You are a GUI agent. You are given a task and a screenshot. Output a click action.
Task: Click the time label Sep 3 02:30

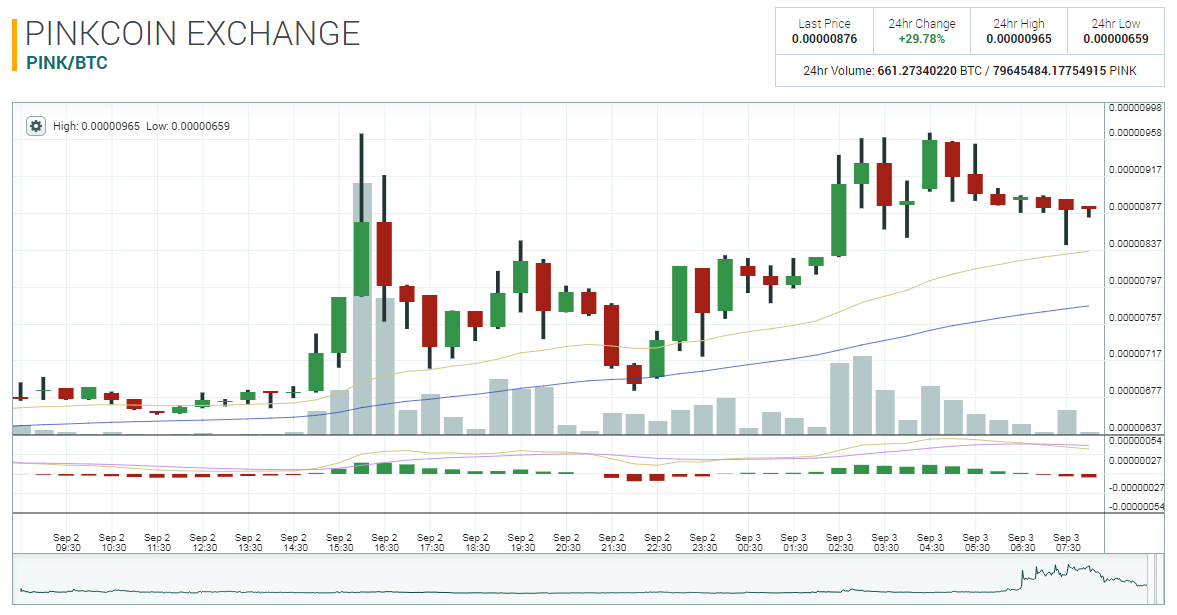pyautogui.click(x=839, y=542)
